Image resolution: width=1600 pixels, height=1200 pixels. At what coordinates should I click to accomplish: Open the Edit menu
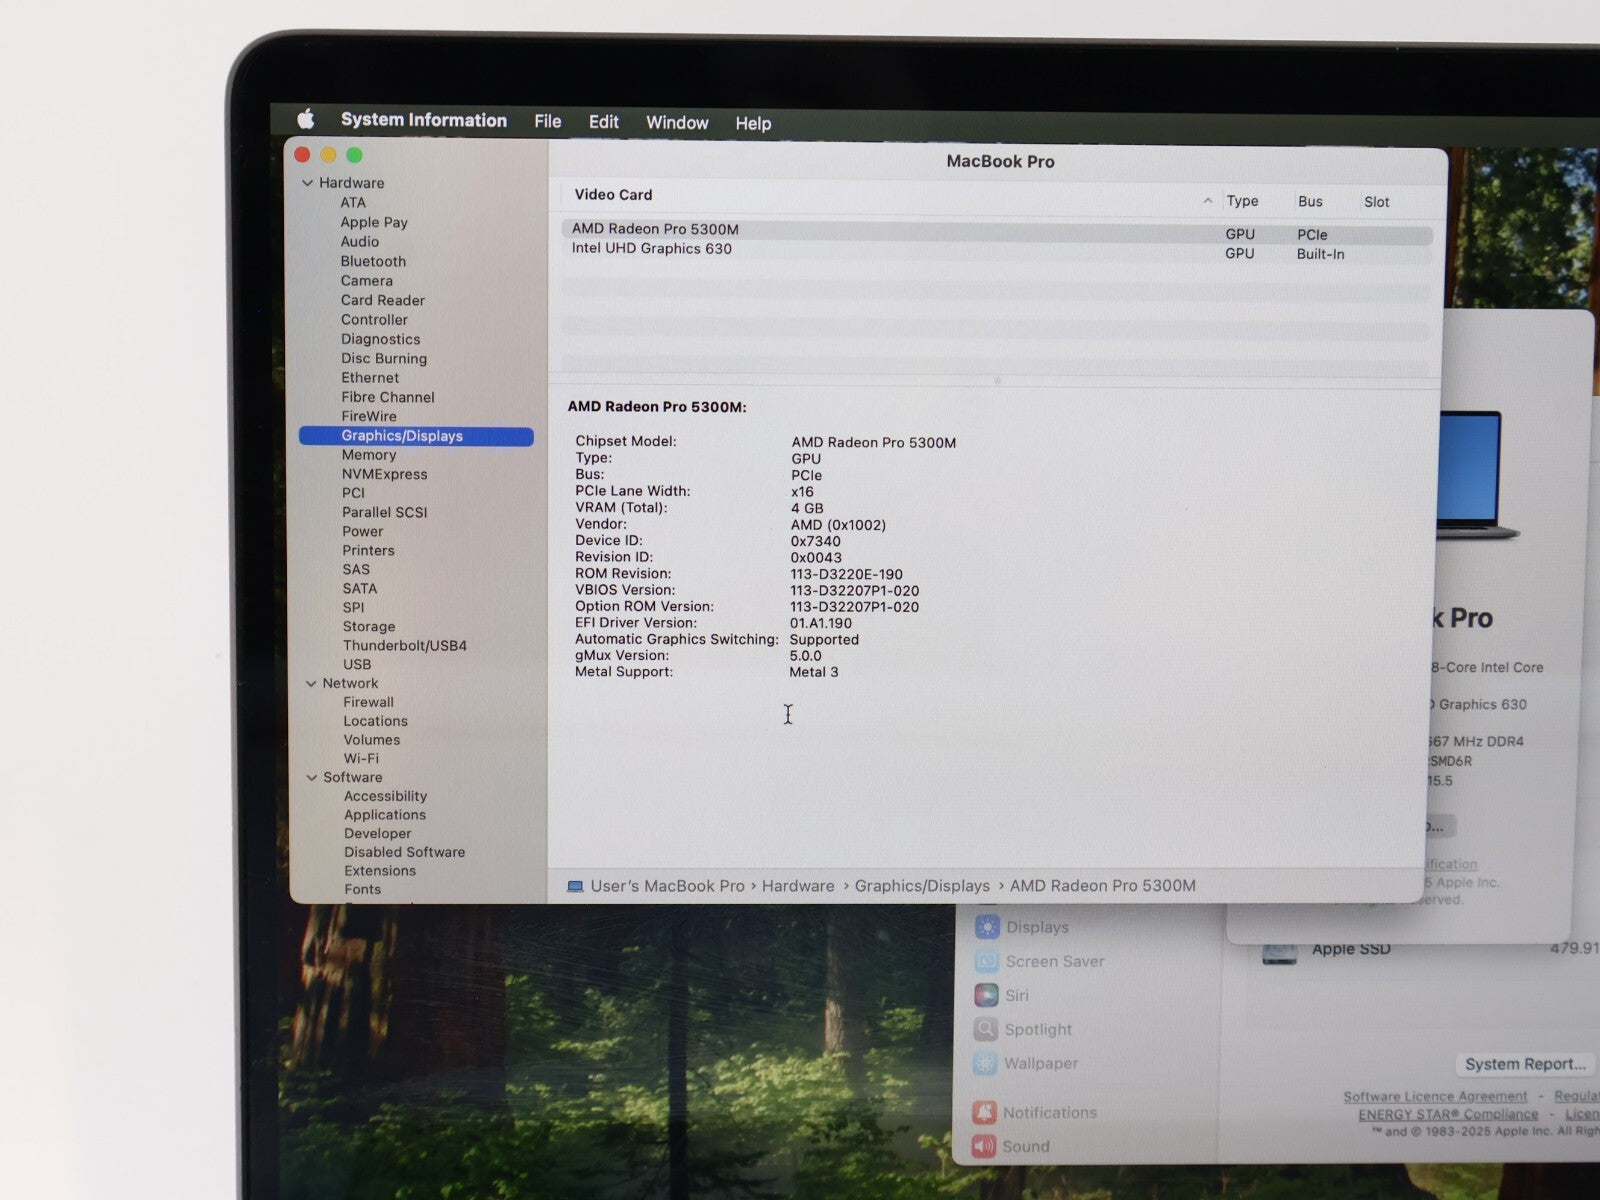point(604,122)
